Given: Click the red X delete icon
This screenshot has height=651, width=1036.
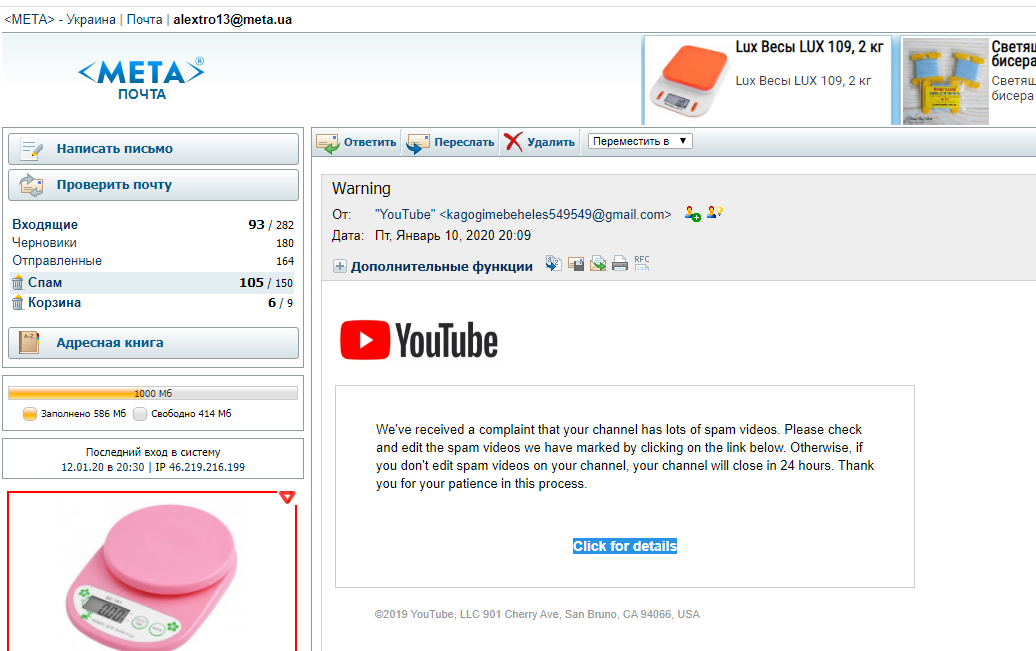Looking at the screenshot, I should tap(513, 141).
